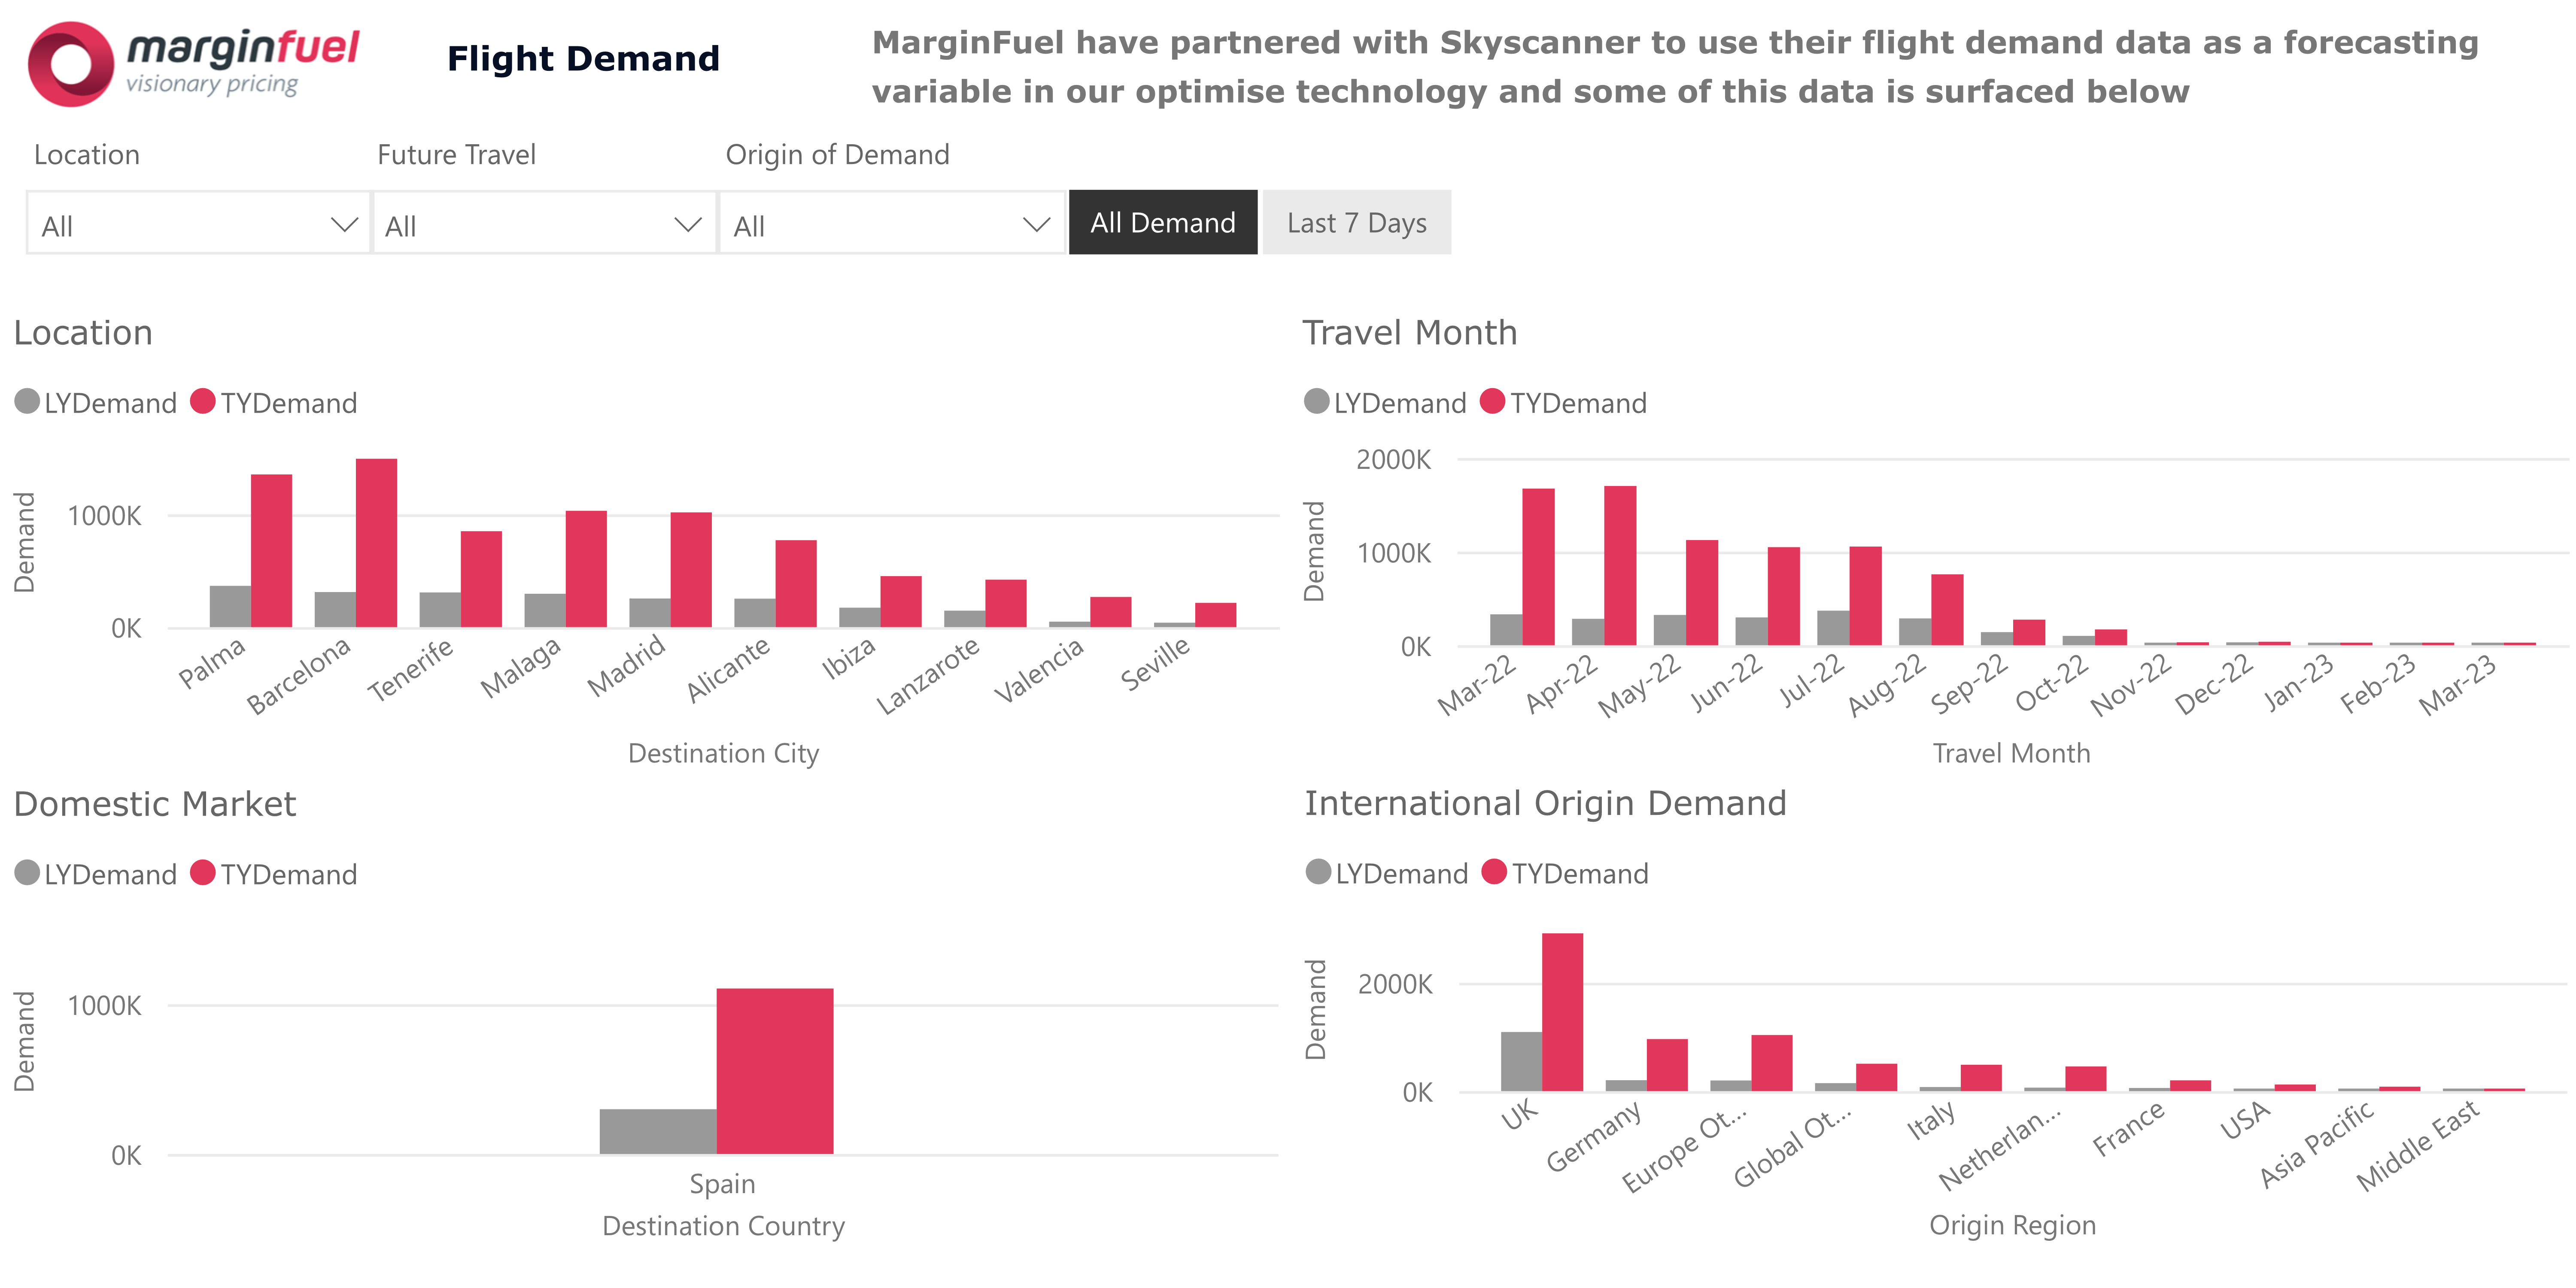Click LYDemand legend marker in International Origin chart
Screen dimensions: 2576x1288
(1319, 872)
